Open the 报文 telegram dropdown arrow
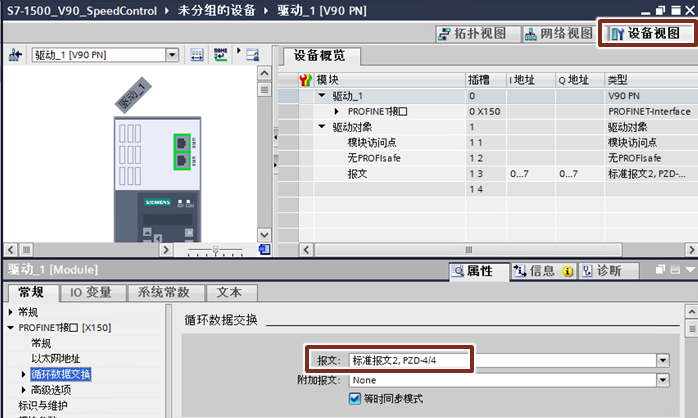 663,360
